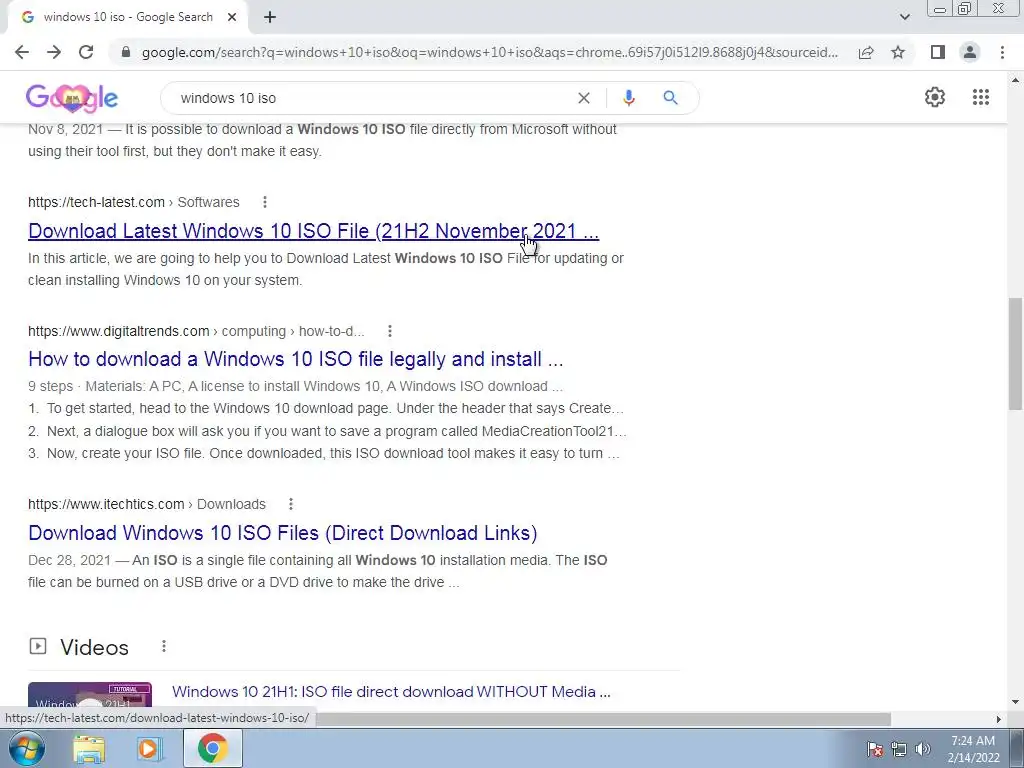The height and width of the screenshot is (768, 1024).
Task: Open network status tray icon
Action: pos(899,749)
